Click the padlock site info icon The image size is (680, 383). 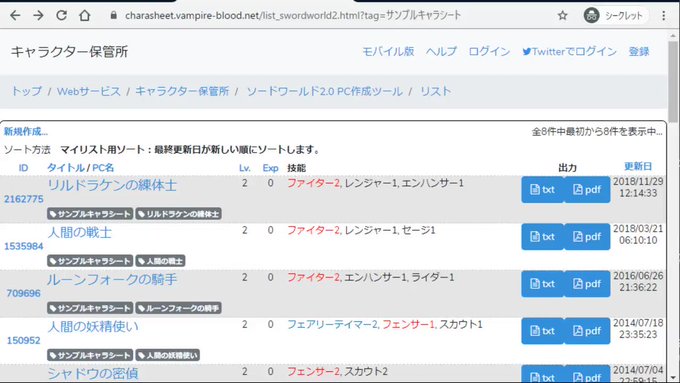pos(114,16)
